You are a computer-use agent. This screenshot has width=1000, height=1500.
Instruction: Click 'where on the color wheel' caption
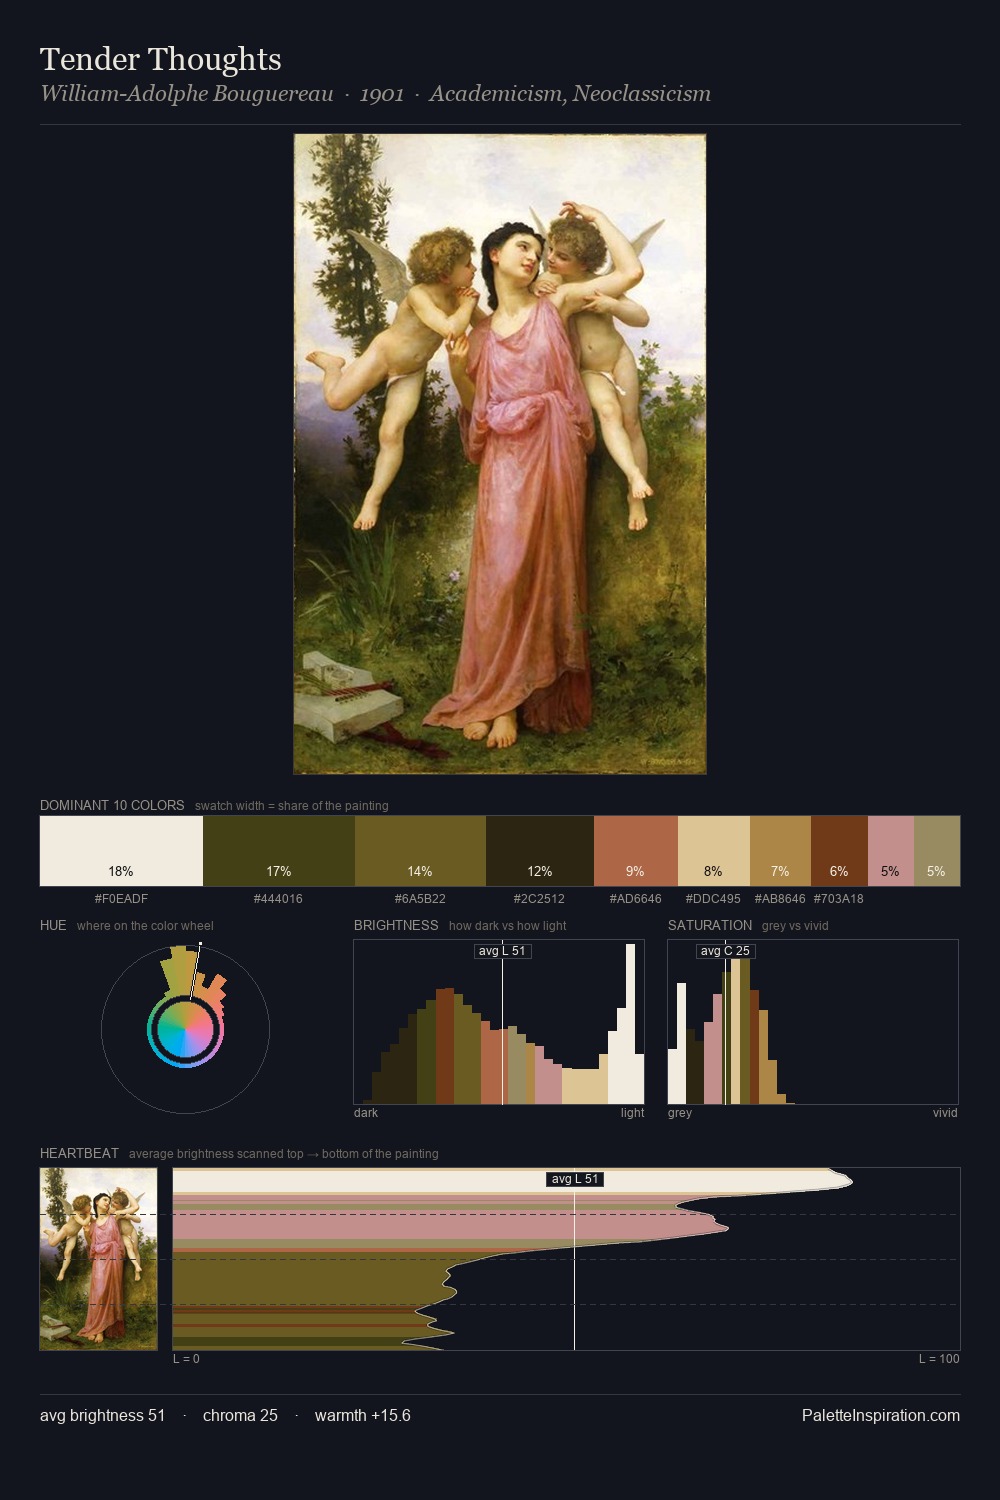click(145, 925)
